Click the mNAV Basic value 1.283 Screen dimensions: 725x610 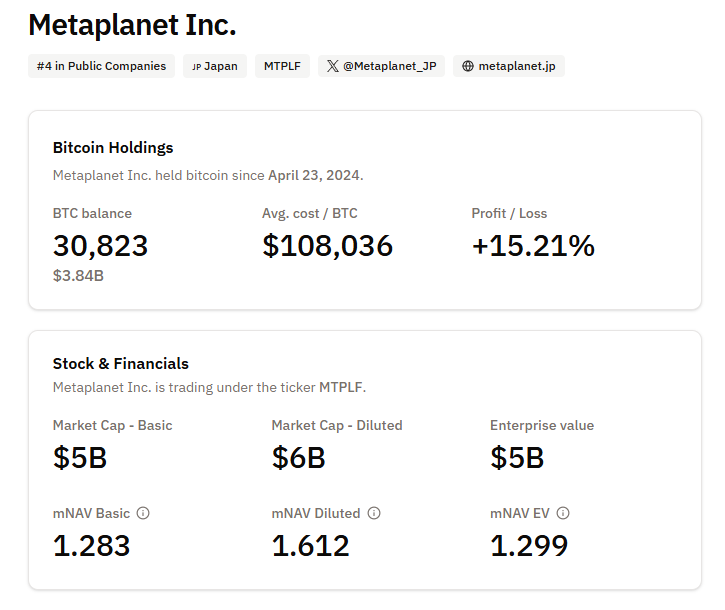pyautogui.click(x=91, y=545)
